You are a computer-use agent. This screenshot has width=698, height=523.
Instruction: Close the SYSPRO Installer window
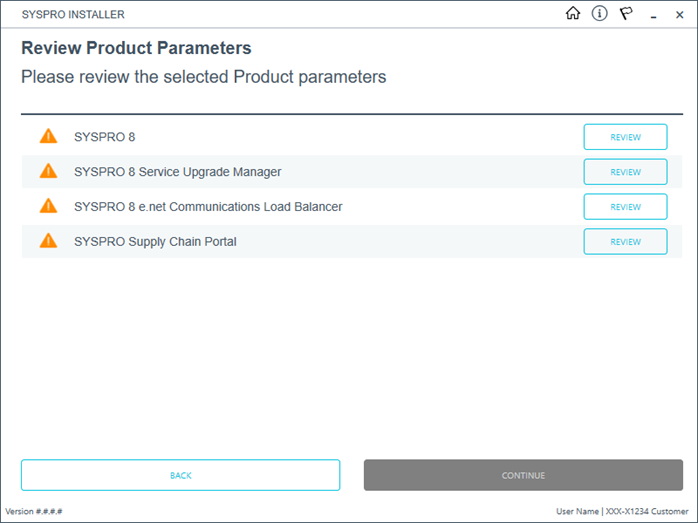pos(679,15)
